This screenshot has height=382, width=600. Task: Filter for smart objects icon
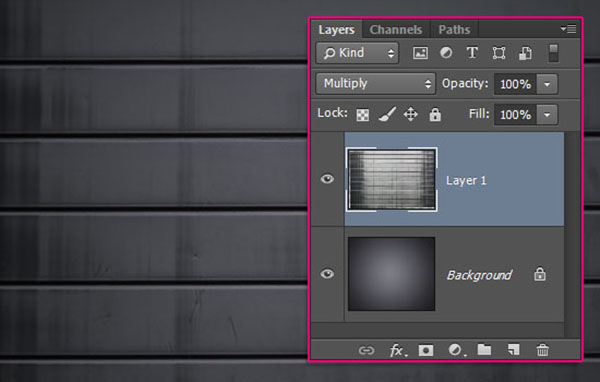(525, 53)
